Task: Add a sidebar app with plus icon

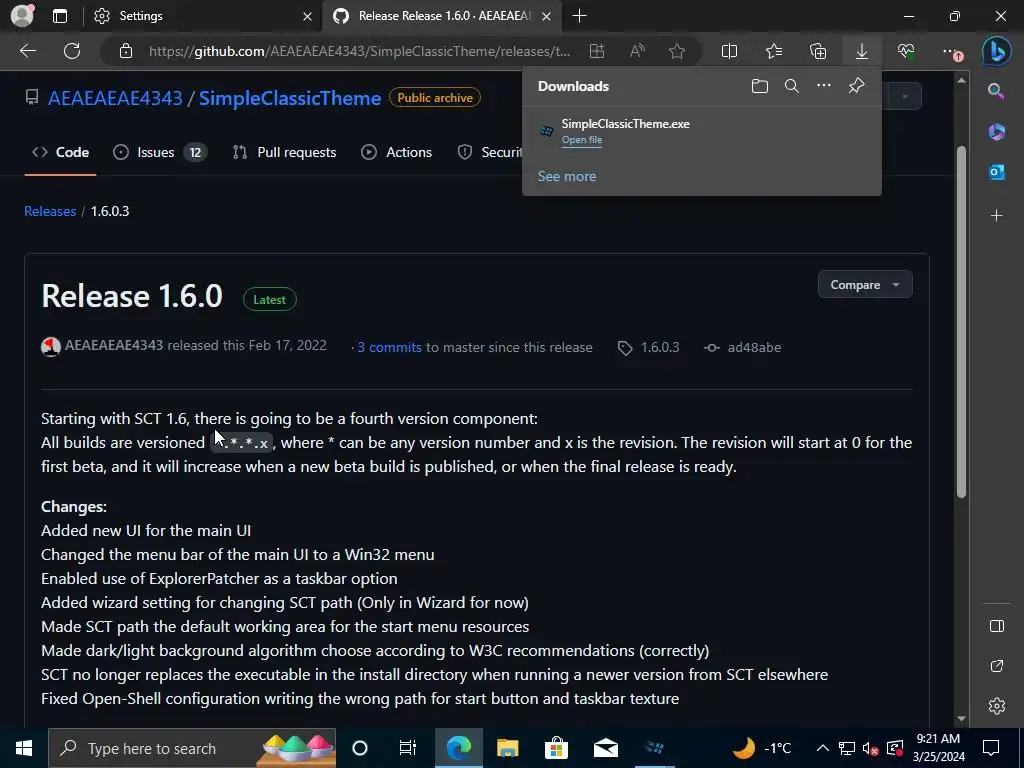Action: point(997,216)
